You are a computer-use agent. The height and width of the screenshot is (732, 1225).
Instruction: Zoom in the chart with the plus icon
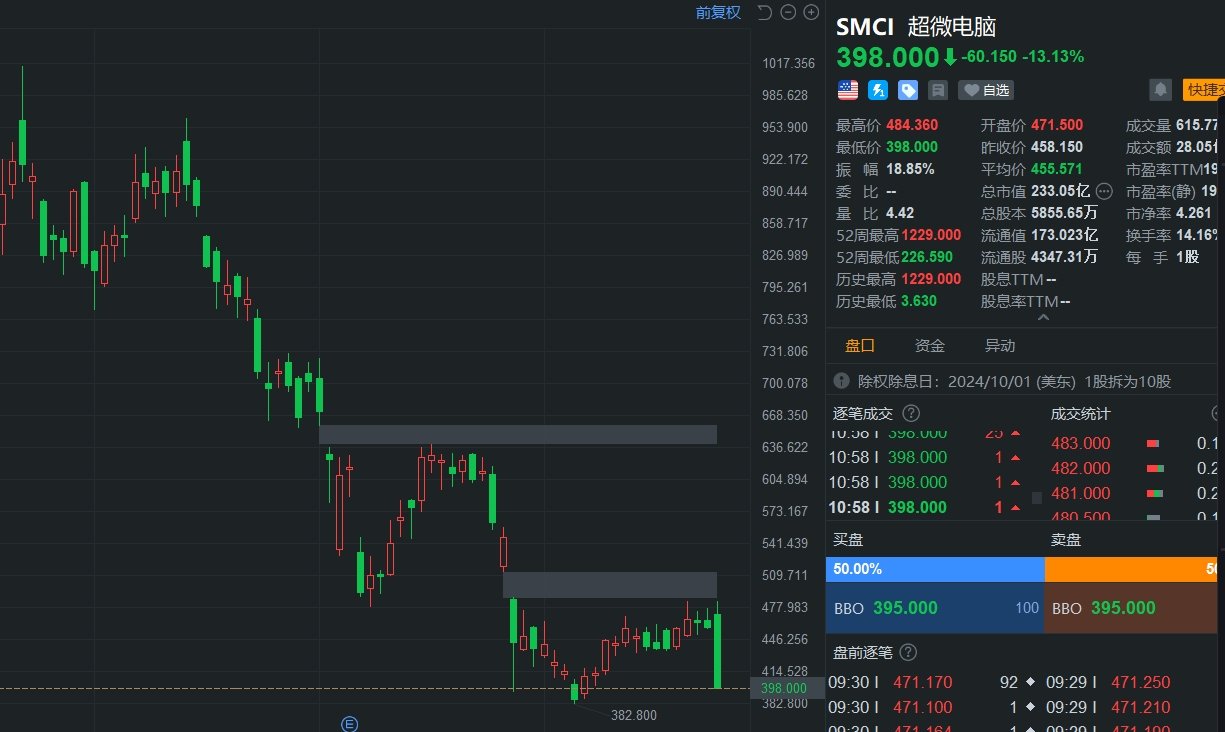tap(811, 12)
